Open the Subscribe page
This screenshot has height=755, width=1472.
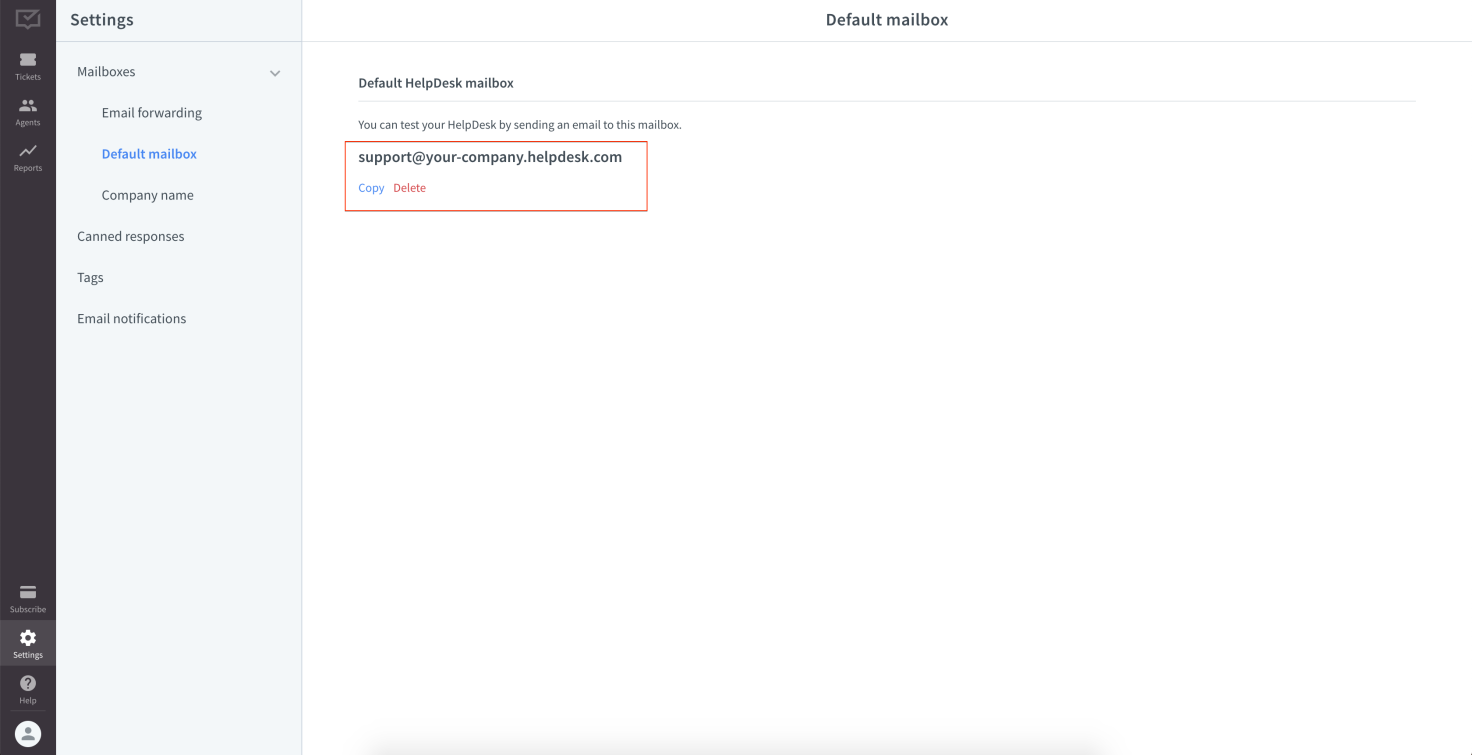pyautogui.click(x=28, y=599)
